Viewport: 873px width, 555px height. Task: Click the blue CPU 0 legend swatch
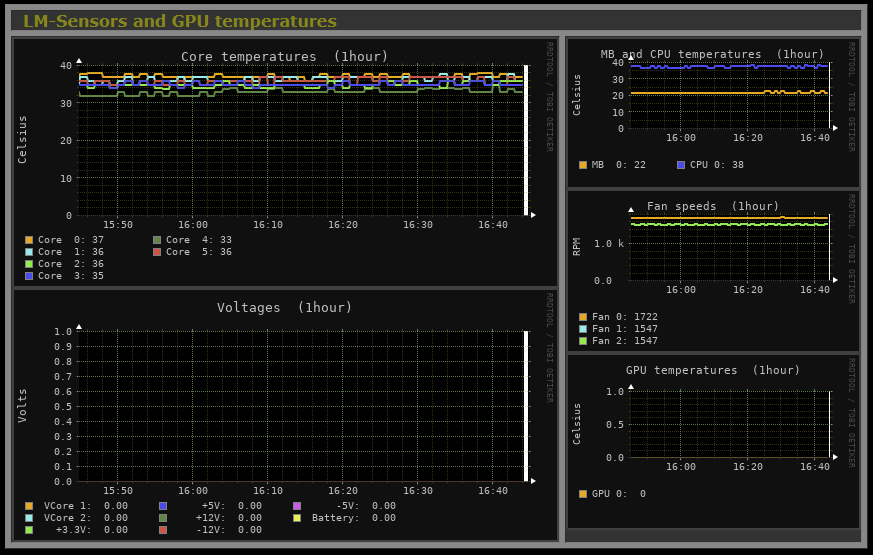(681, 165)
